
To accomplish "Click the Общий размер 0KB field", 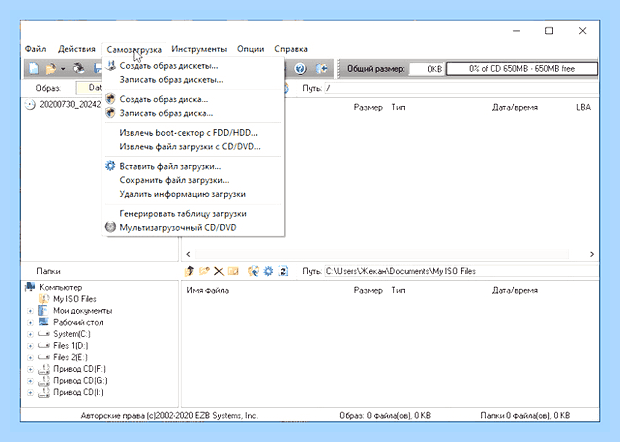I will 426,69.
